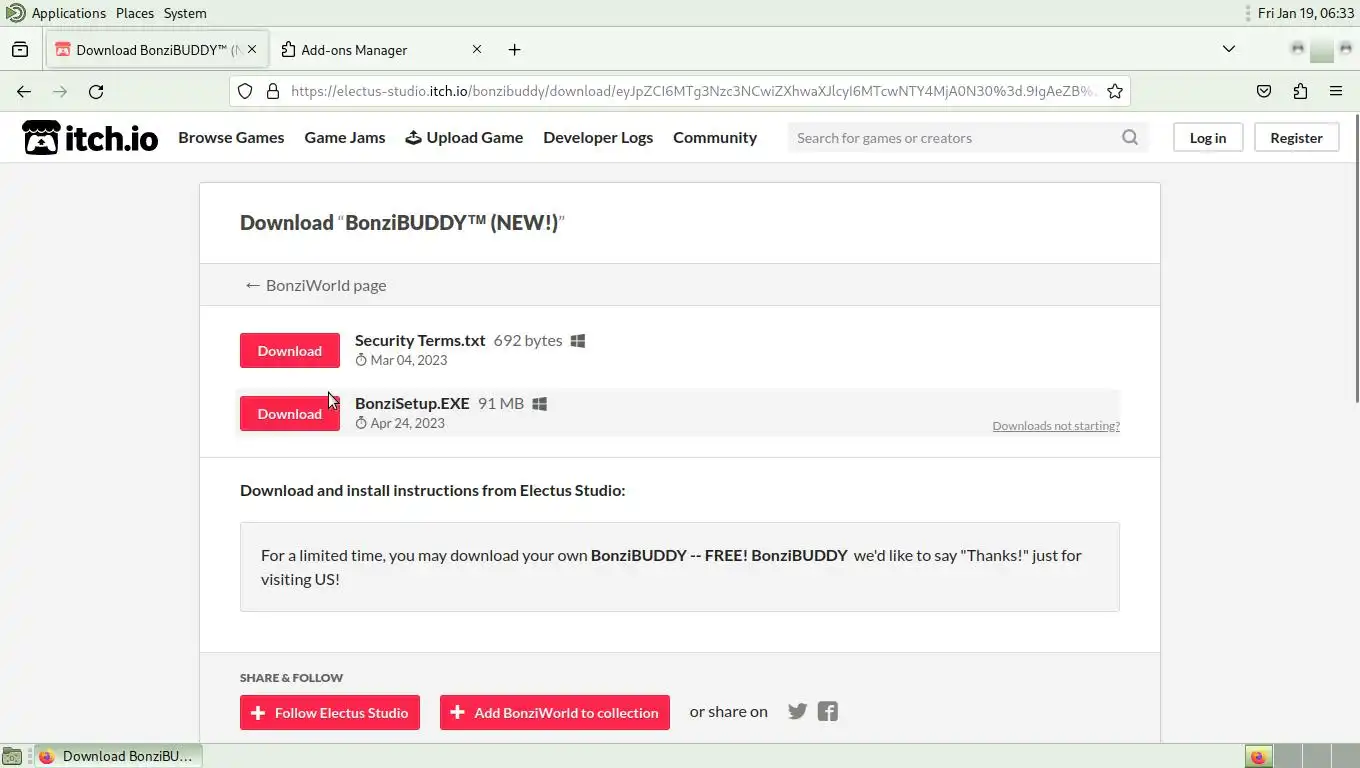Open Browse Games
This screenshot has height=768, width=1360.
pyautogui.click(x=231, y=138)
